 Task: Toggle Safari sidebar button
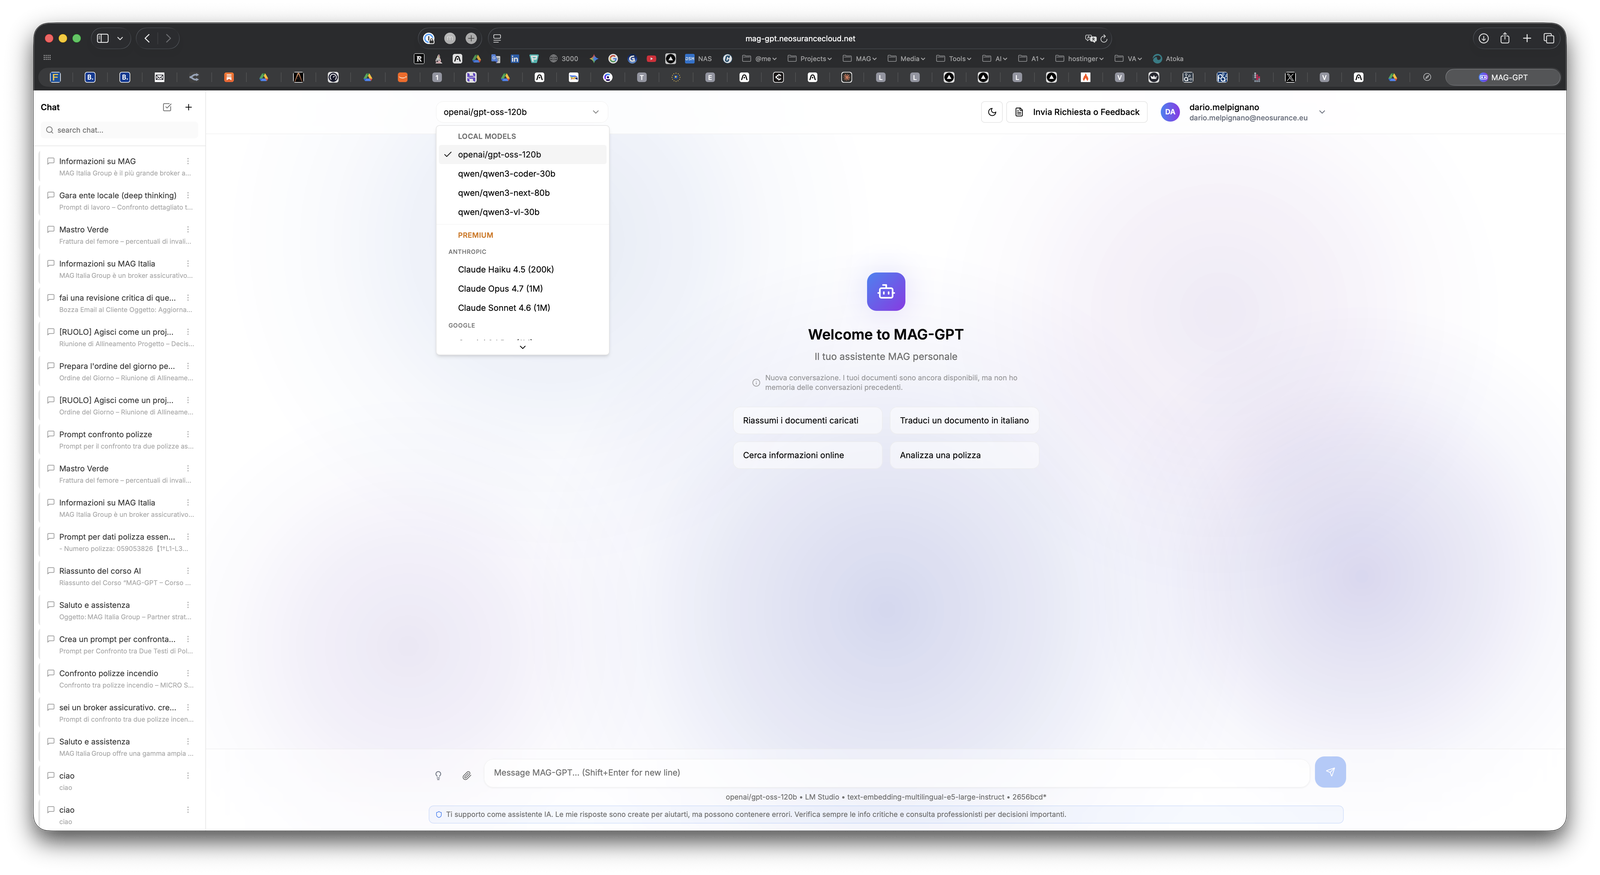pos(102,38)
